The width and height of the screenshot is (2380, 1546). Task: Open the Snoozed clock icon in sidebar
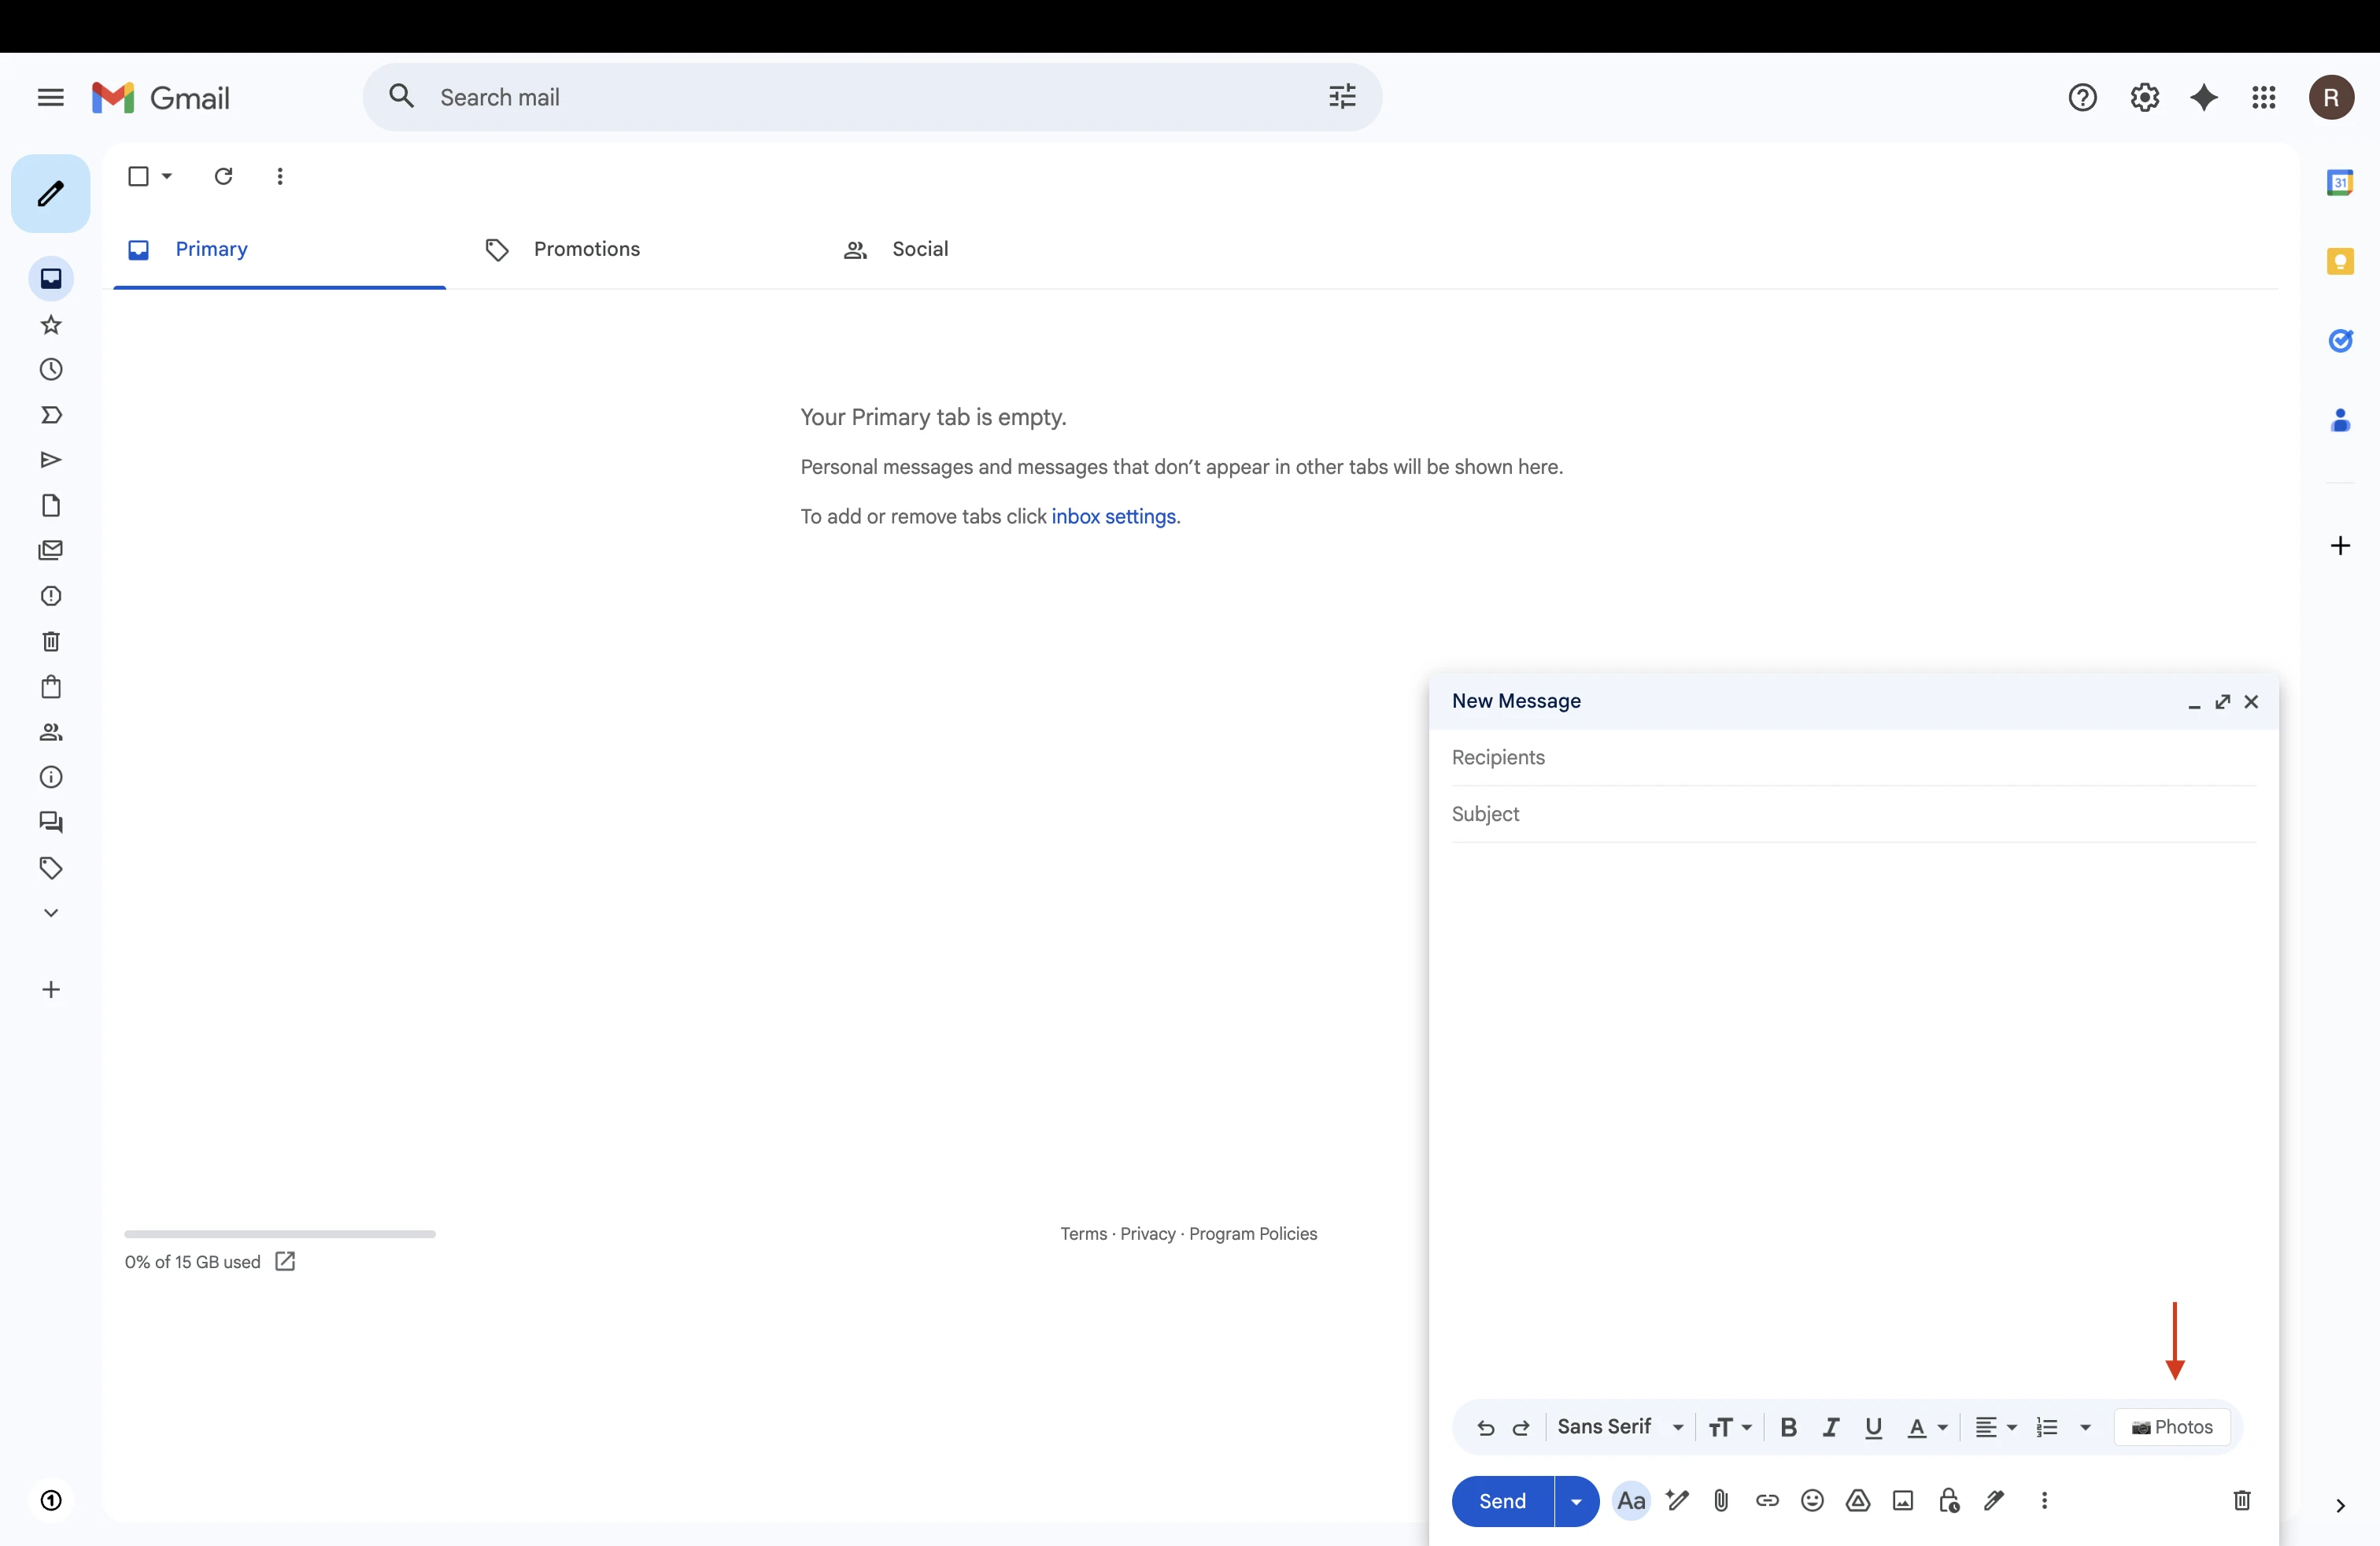coord(51,370)
